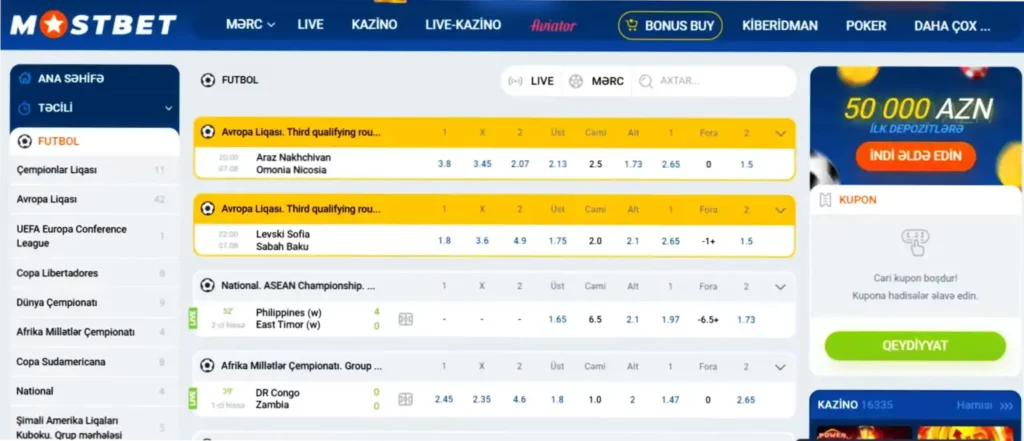Click the Axtar search field
The height and width of the screenshot is (441, 1024).
pos(720,81)
